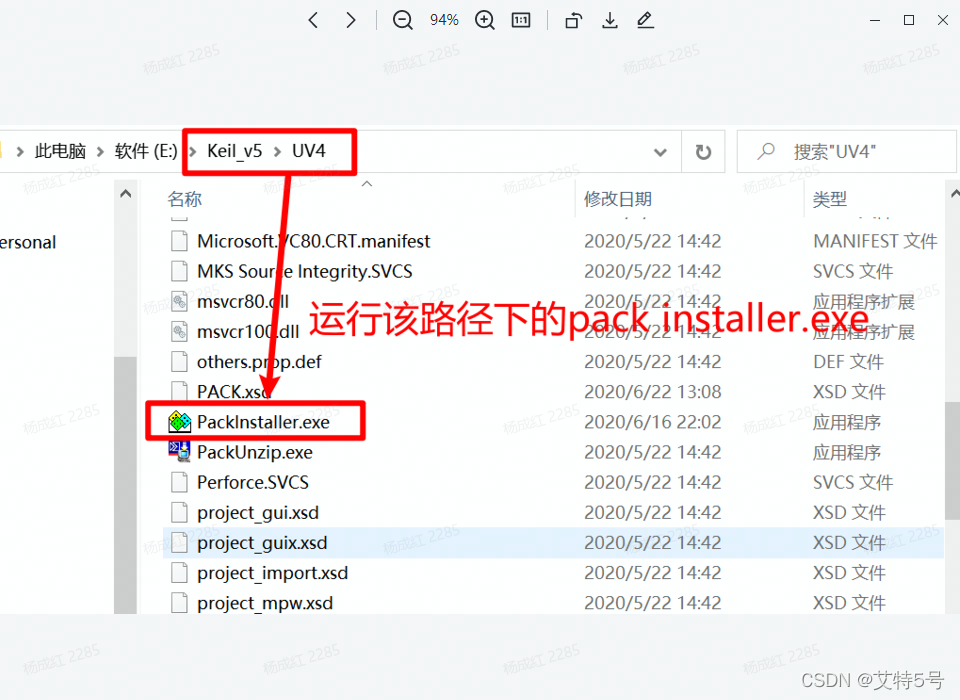Expand the chevron after 此电脑 in the path
Viewport: 960px width, 700px height.
[x=100, y=151]
